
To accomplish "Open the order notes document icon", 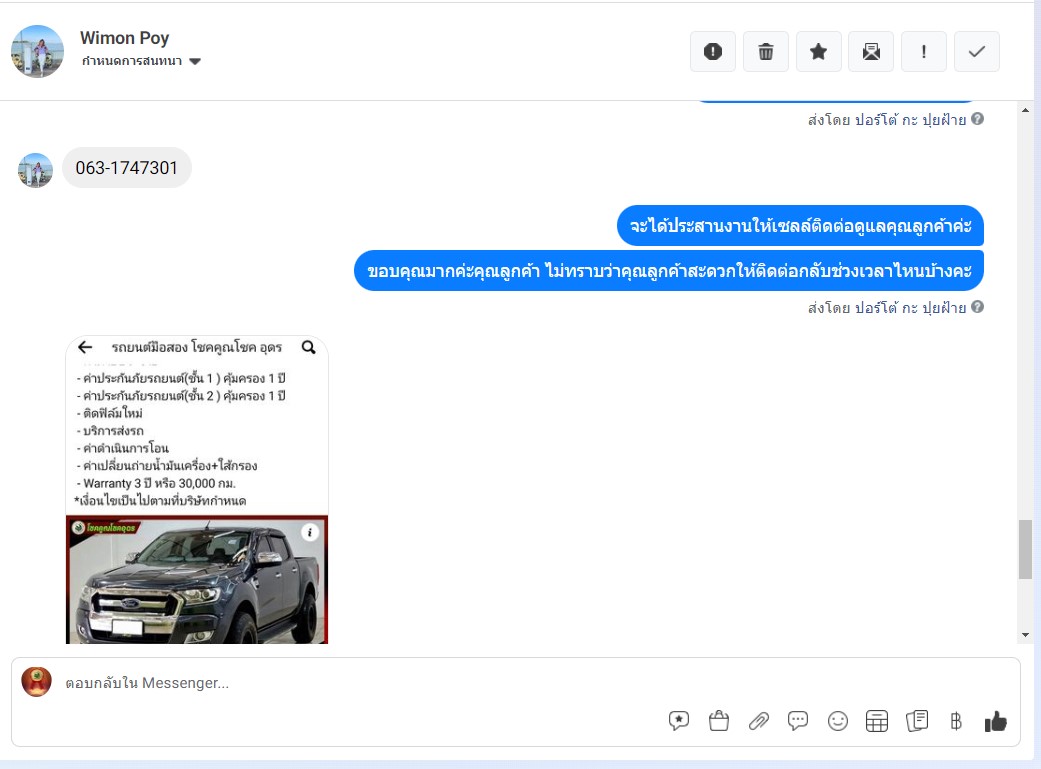I will point(916,721).
